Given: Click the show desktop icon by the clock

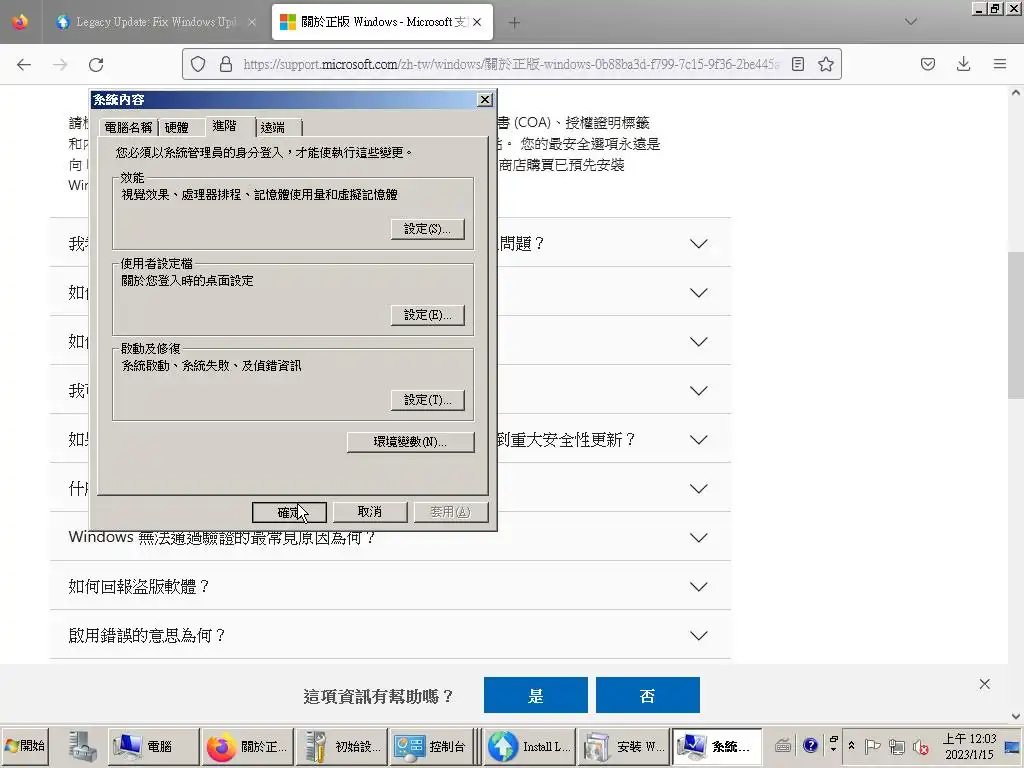Looking at the screenshot, I should pyautogui.click(x=1014, y=746).
